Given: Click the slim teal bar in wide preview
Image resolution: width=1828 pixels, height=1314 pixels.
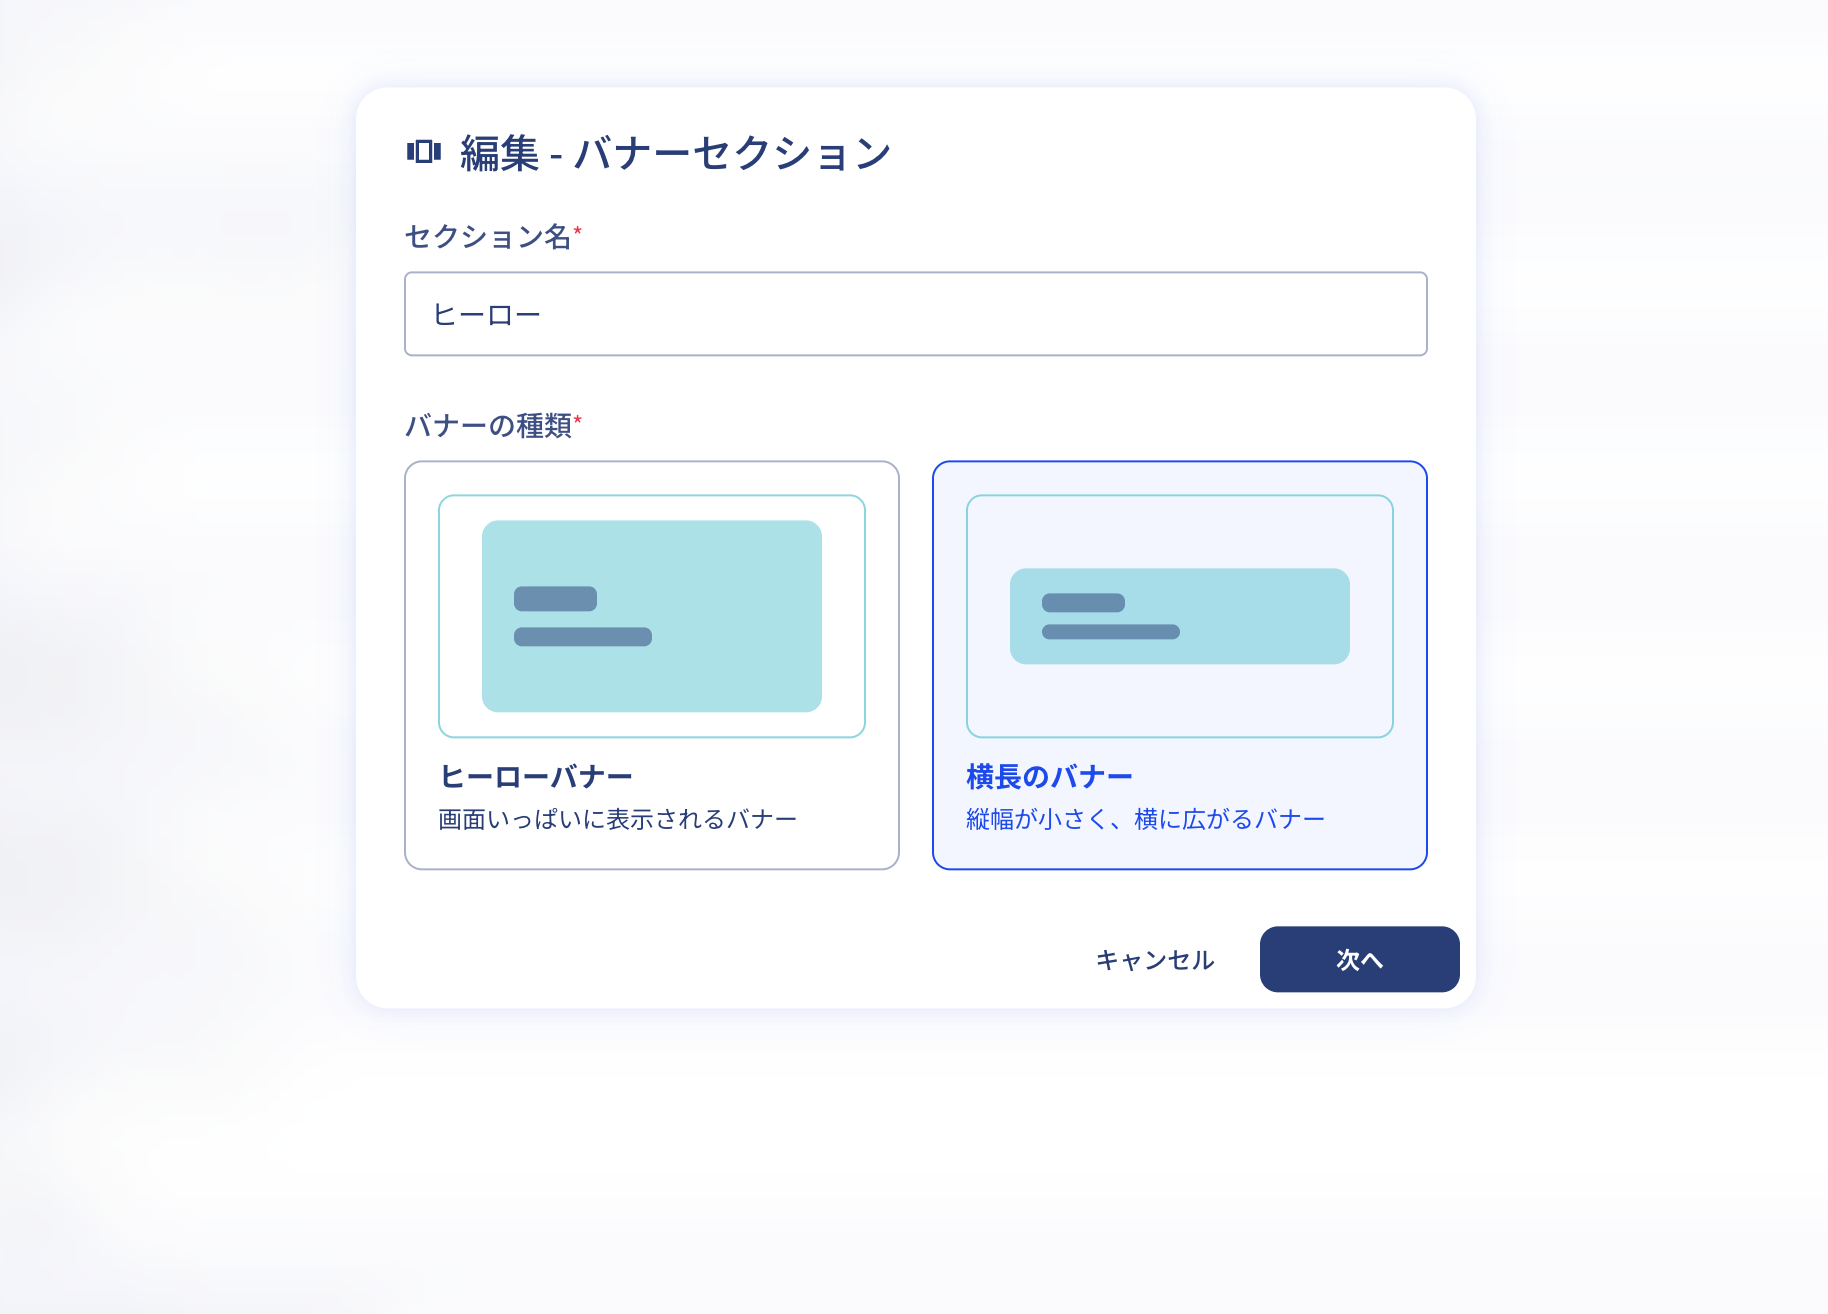Looking at the screenshot, I should [x=1179, y=616].
